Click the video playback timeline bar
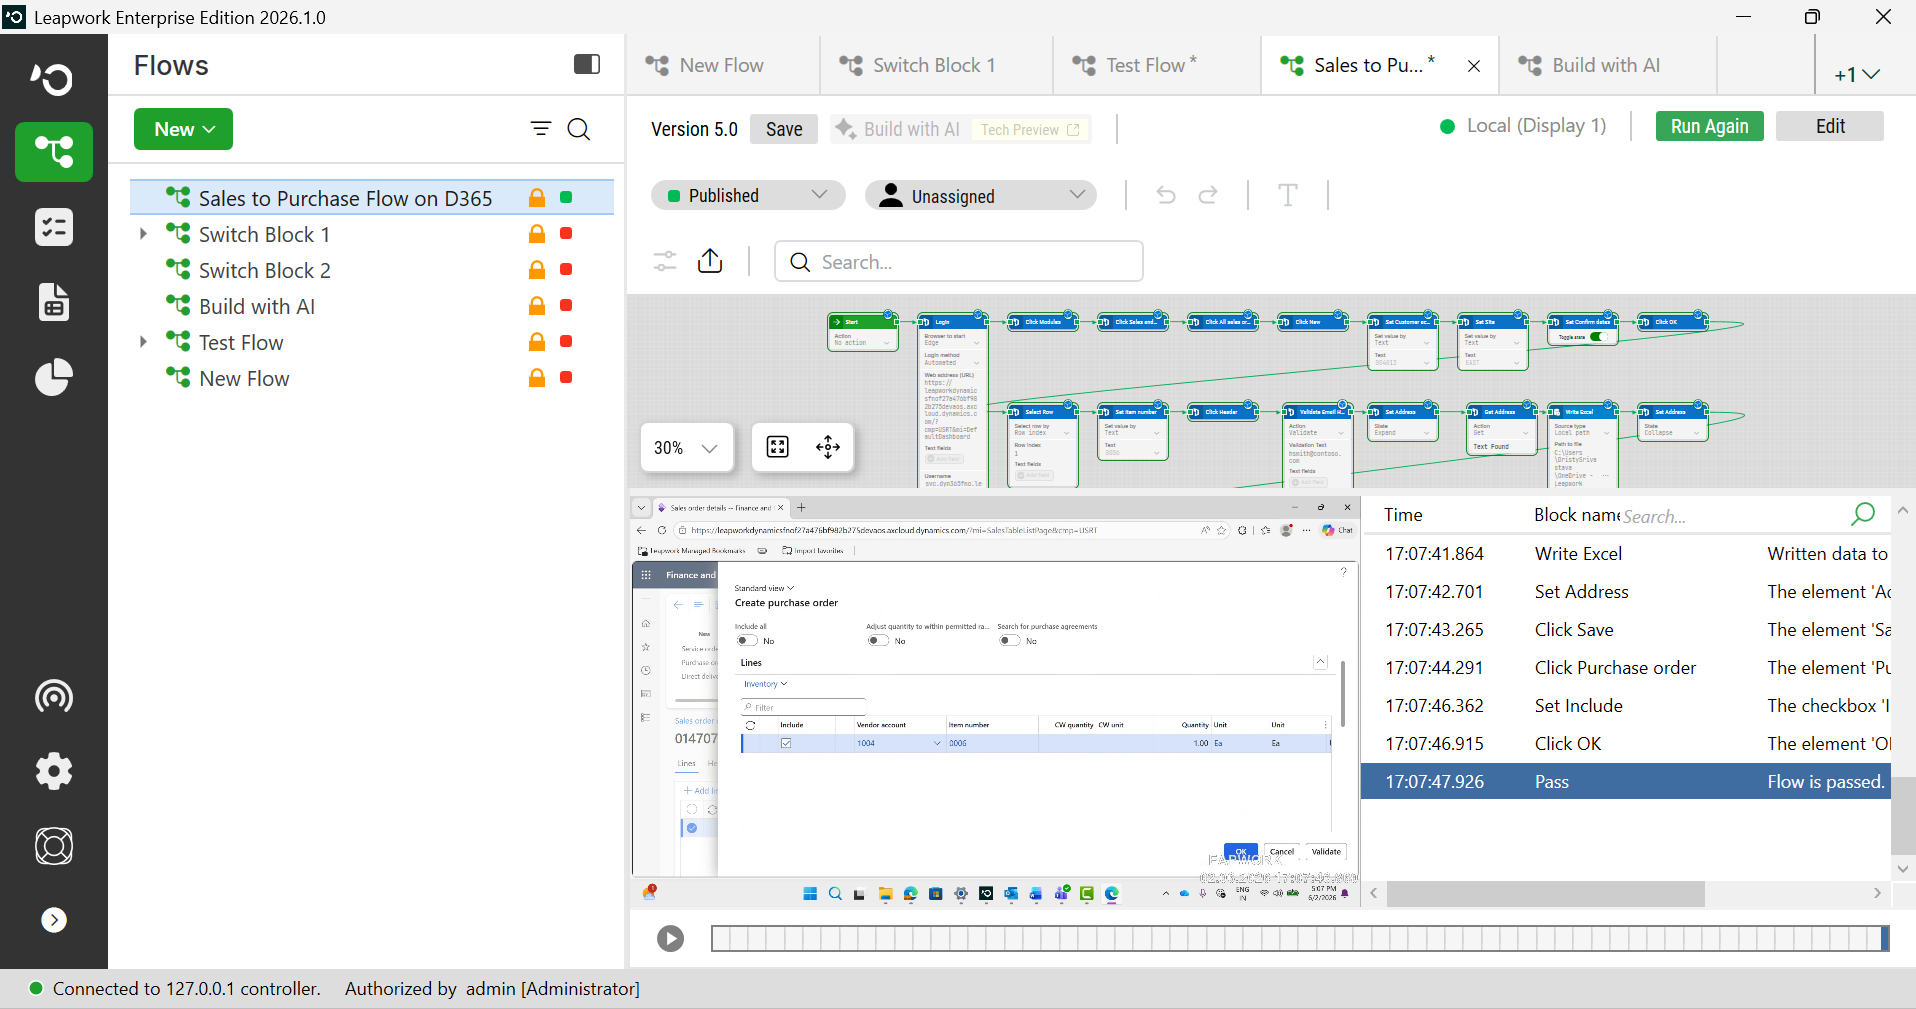Viewport: 1916px width, 1009px height. [x=1300, y=938]
